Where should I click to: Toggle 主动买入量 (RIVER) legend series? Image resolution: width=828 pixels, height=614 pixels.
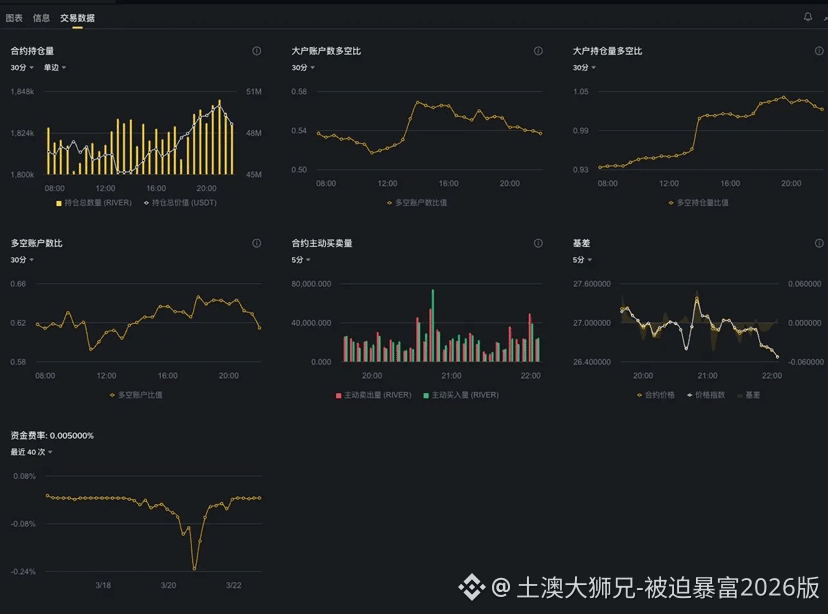point(461,395)
